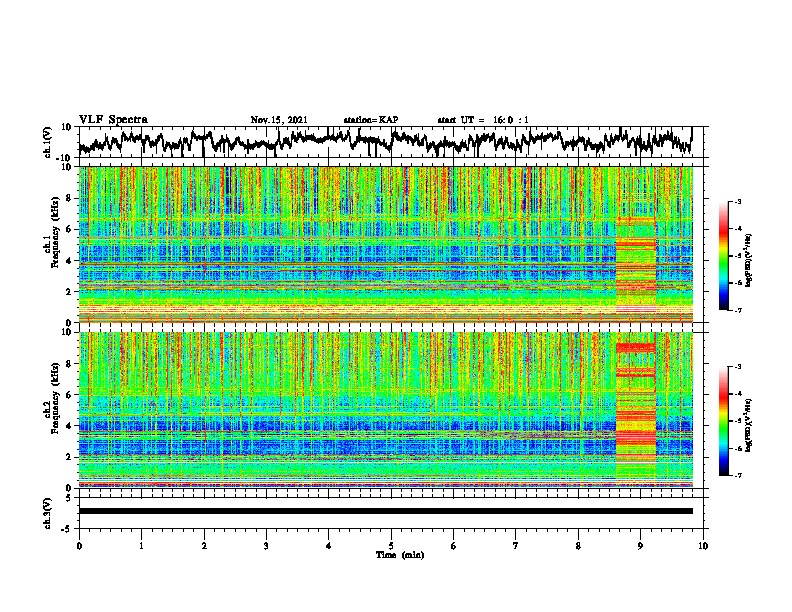Click the "-7" label on ch.1 colorbar
Viewport: 792px width, 612px height.
click(x=738, y=310)
